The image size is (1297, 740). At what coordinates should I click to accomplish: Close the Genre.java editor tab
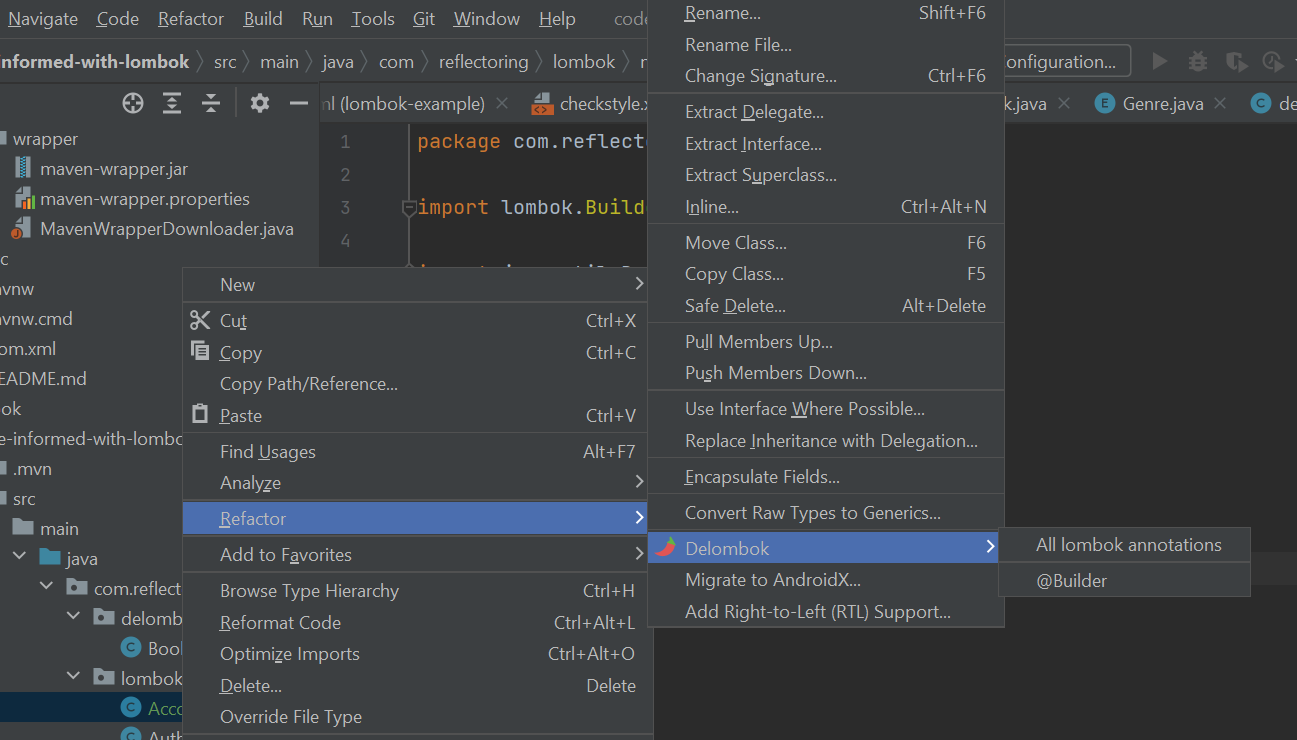[1221, 104]
